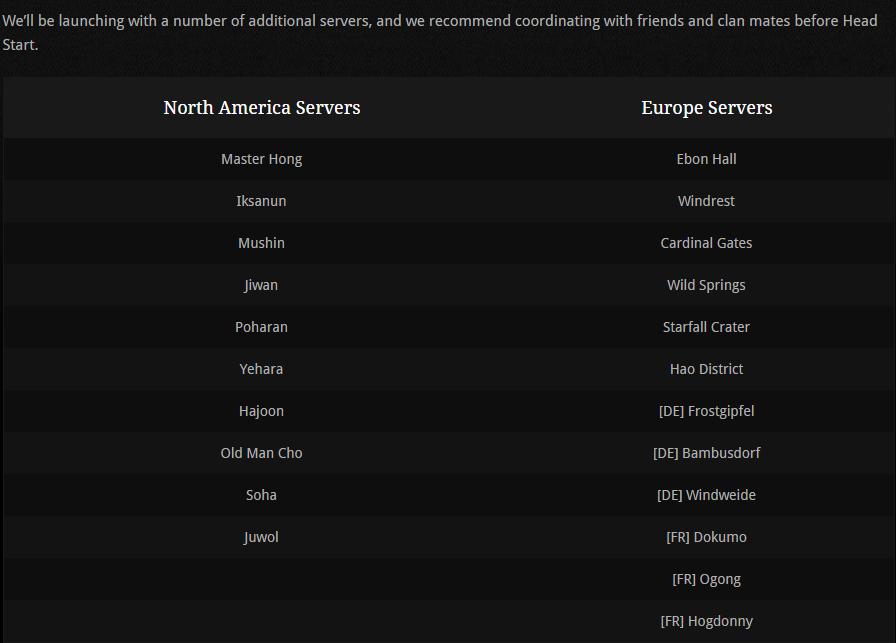Select the Yehara server row
Image resolution: width=896 pixels, height=643 pixels.
tap(261, 369)
